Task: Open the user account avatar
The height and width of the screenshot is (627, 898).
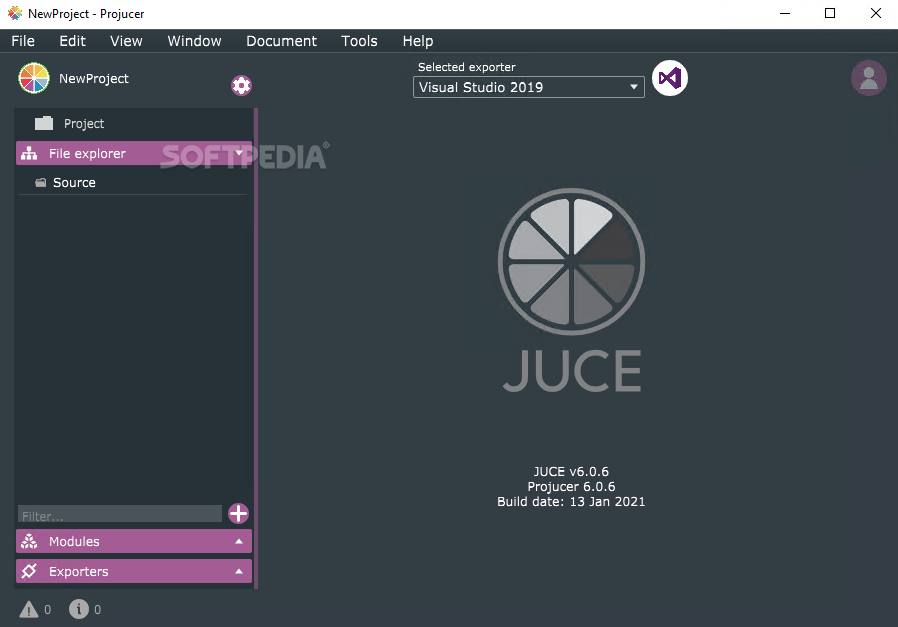Action: tap(869, 78)
